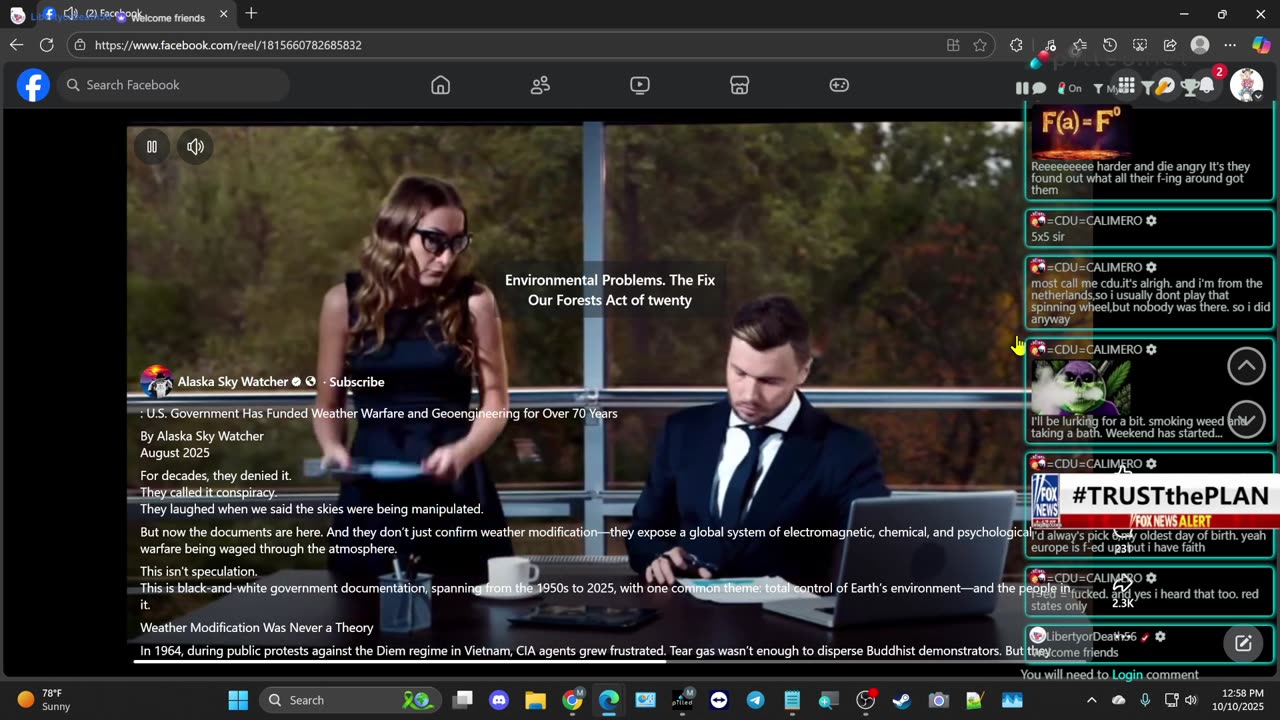
Task: Pause the reel video
Action: pos(152,147)
